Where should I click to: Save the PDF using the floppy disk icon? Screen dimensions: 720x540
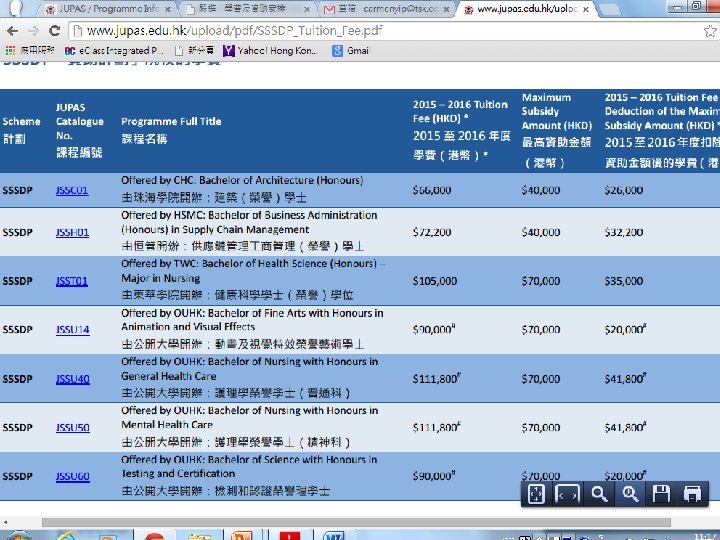click(661, 494)
